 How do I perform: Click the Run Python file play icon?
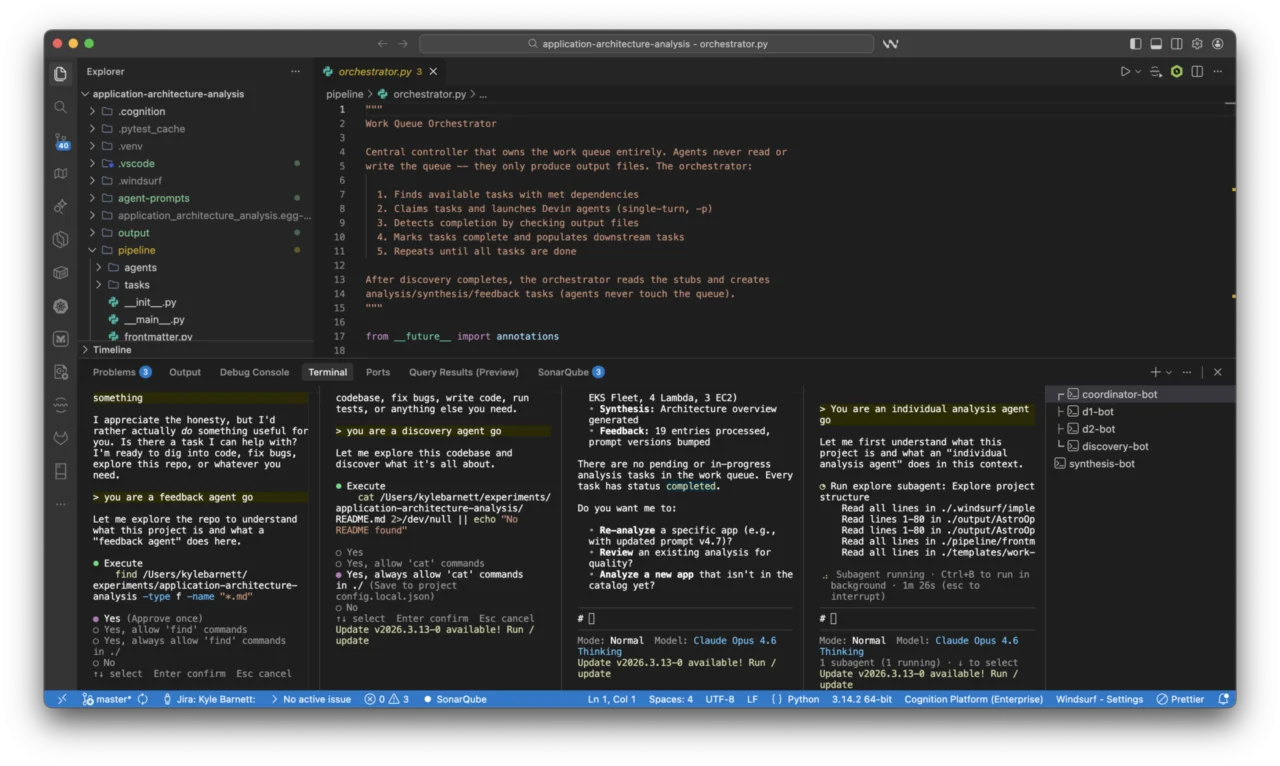pos(1125,72)
